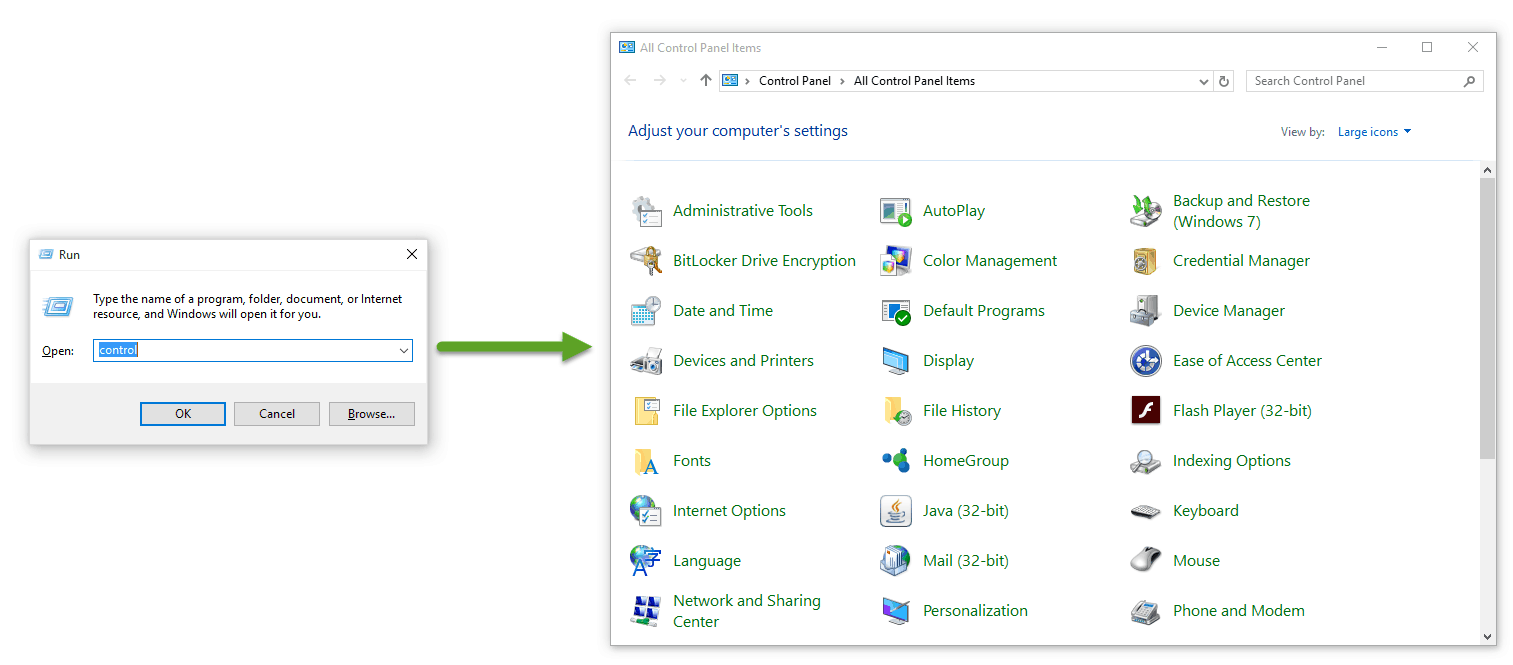This screenshot has width=1513, height=665.
Task: Launch BitLocker Drive Encryption settings
Action: pyautogui.click(x=764, y=260)
